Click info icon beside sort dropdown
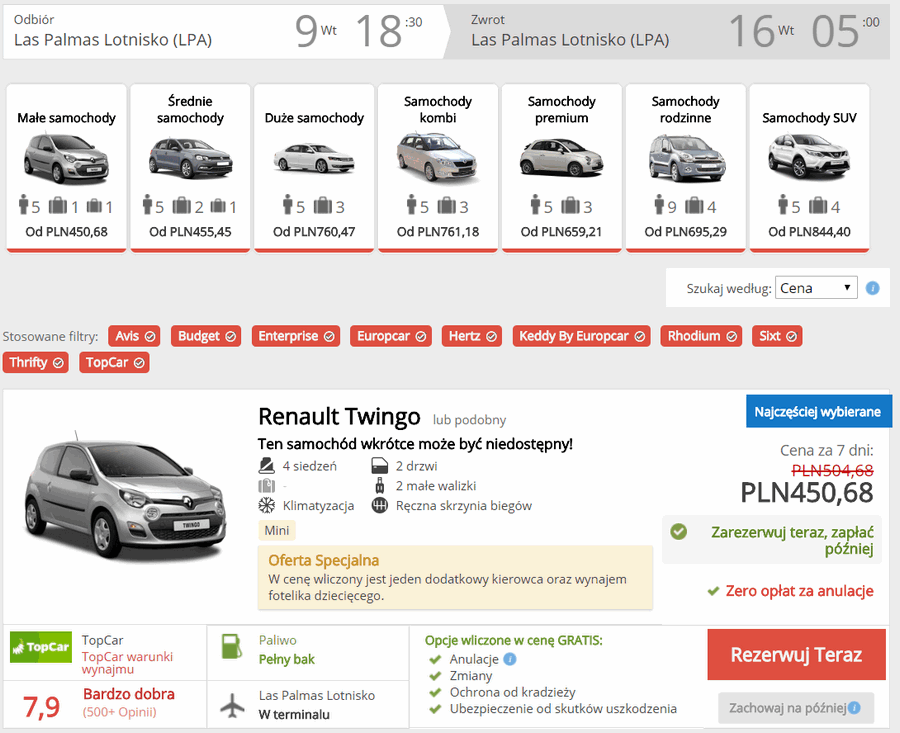Image resolution: width=900 pixels, height=733 pixels. (x=872, y=288)
